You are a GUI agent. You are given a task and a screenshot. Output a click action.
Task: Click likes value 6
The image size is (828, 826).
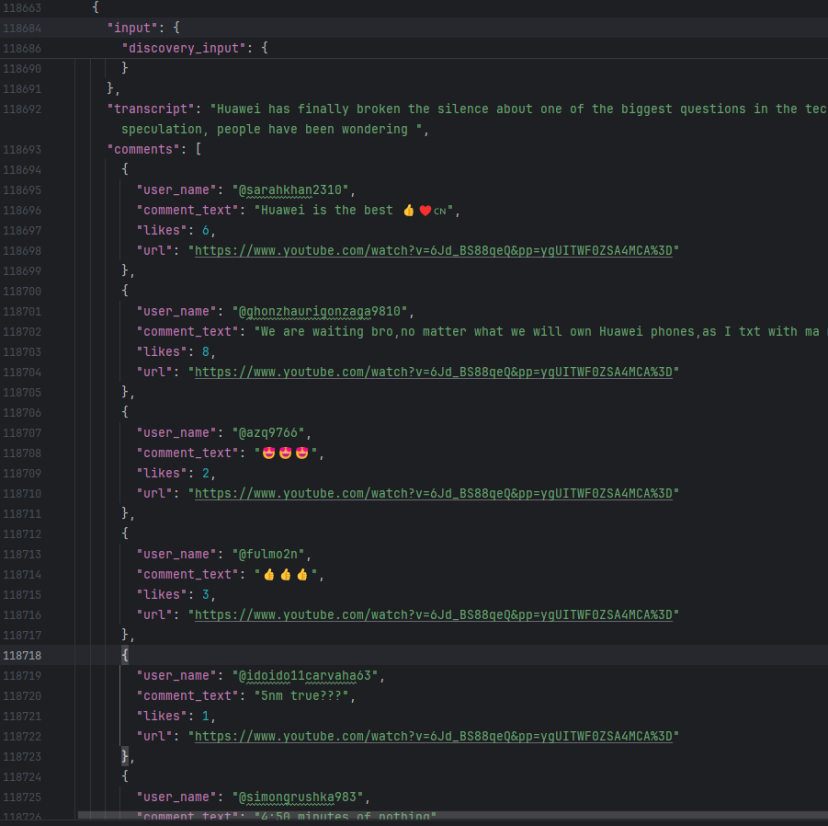coord(205,230)
